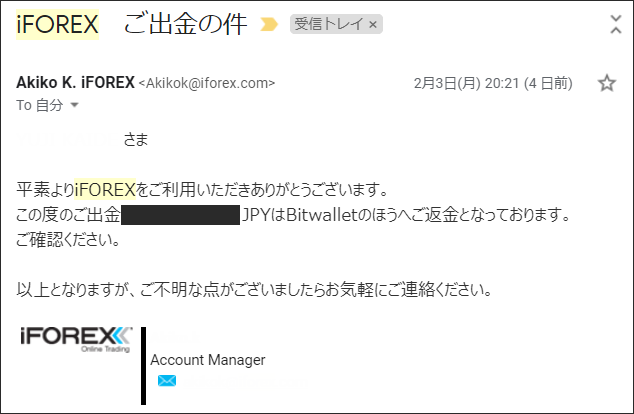Click the Akikok@iforex.com sender address
This screenshot has height=414, width=634.
pyautogui.click(x=207, y=83)
